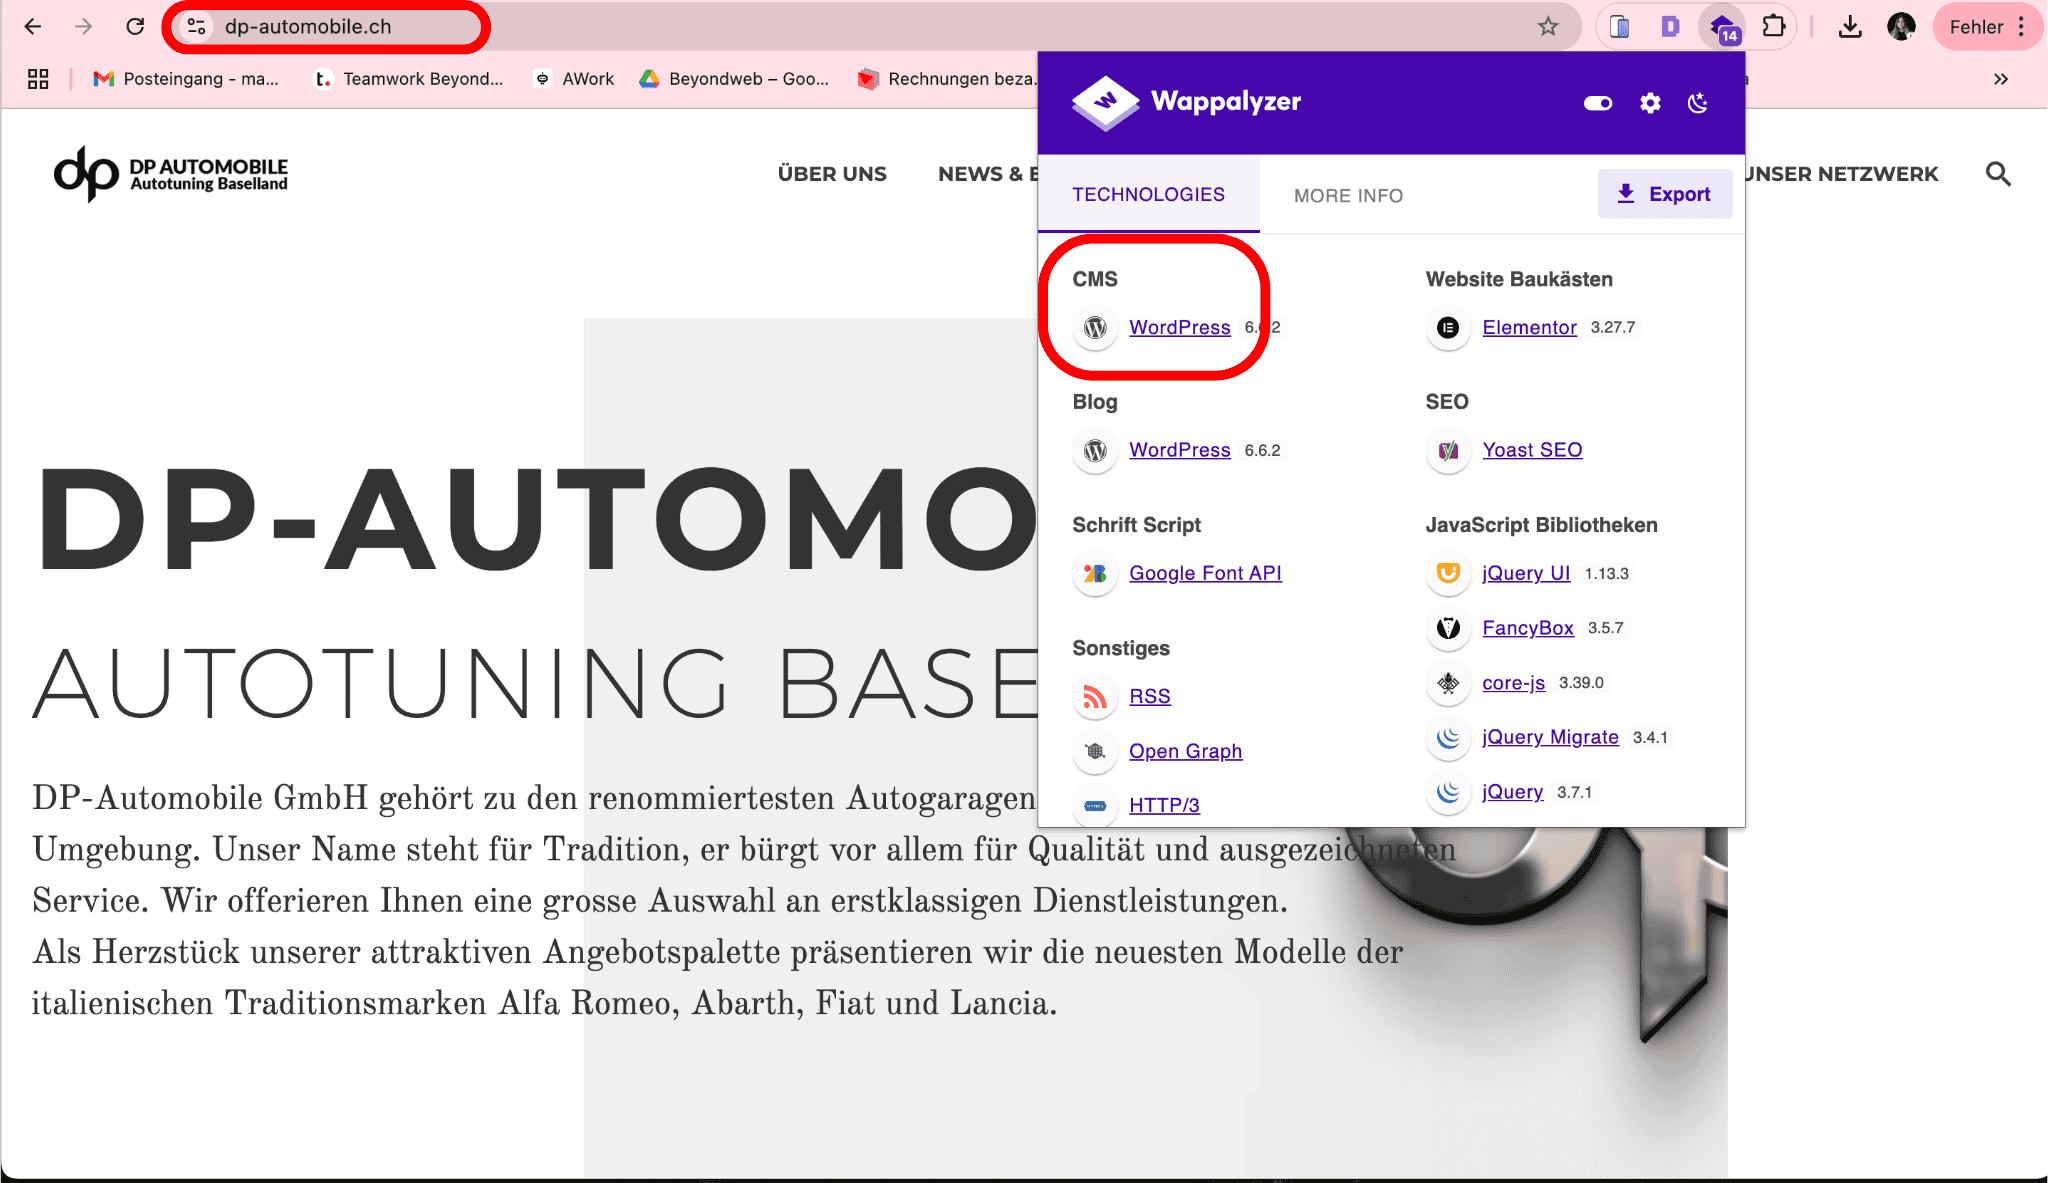
Task: Switch to the MORE INFO tab
Action: click(x=1348, y=196)
